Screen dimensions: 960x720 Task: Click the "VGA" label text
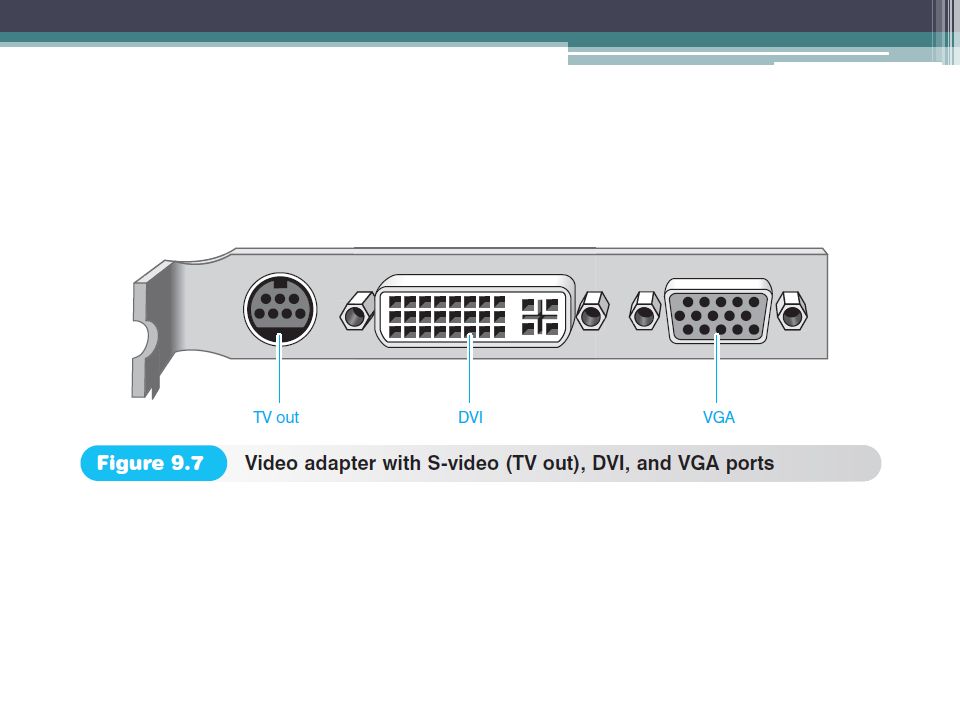pyautogui.click(x=718, y=418)
